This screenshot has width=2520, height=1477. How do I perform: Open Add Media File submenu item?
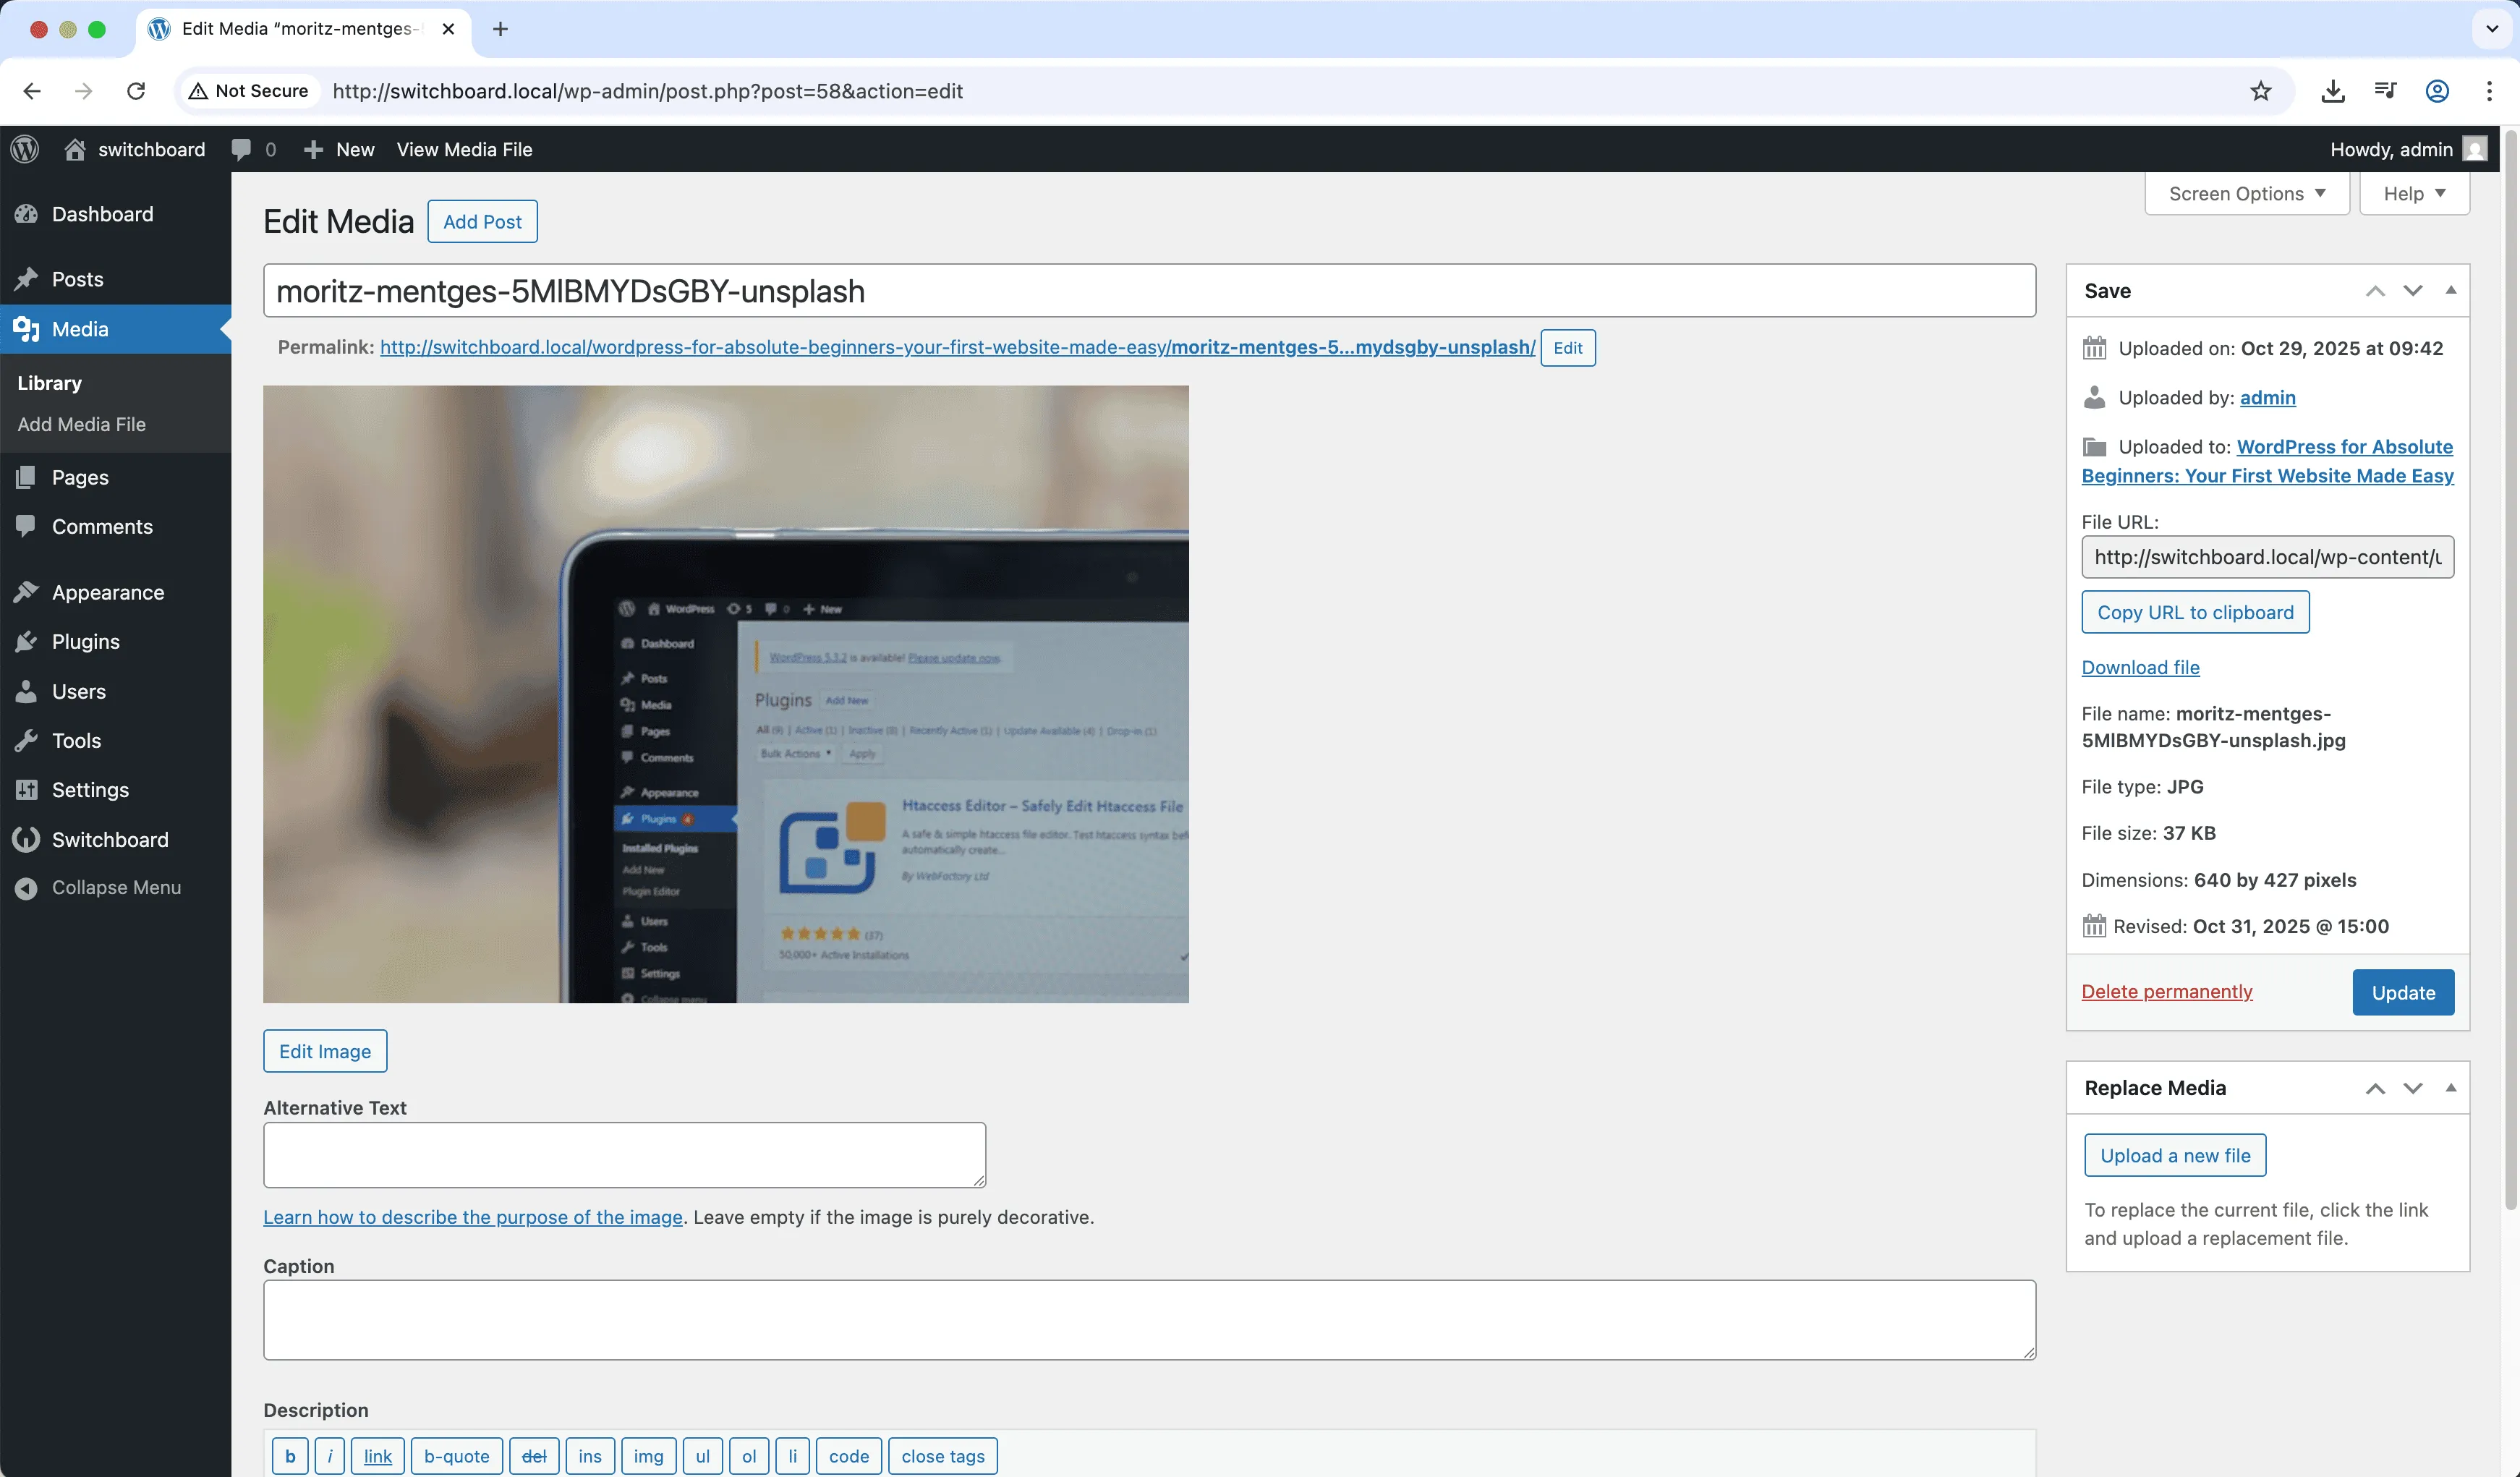(81, 424)
